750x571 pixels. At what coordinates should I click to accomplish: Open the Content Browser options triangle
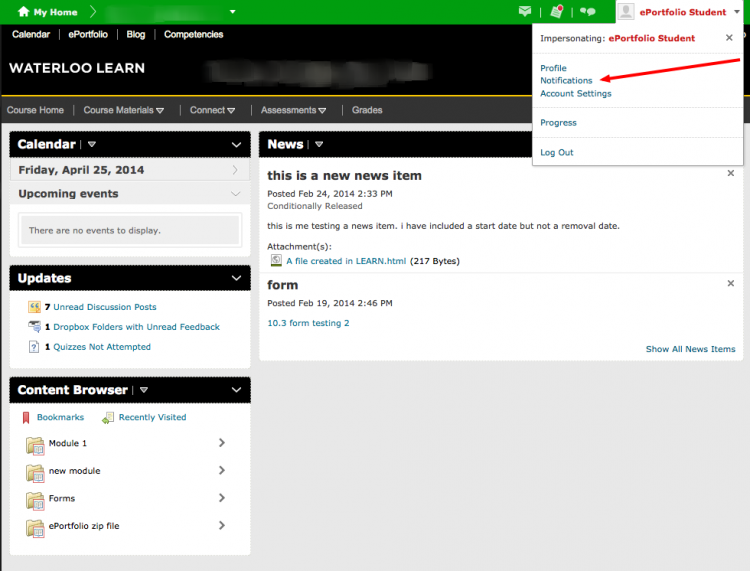point(143,390)
